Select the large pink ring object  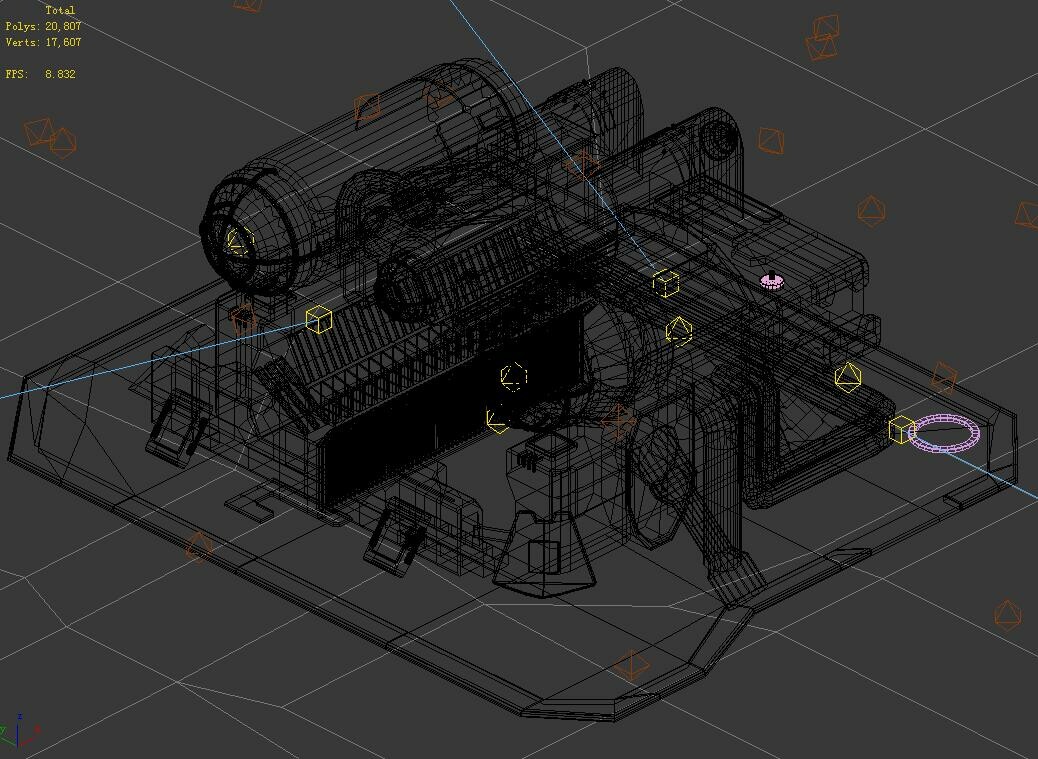[x=945, y=433]
